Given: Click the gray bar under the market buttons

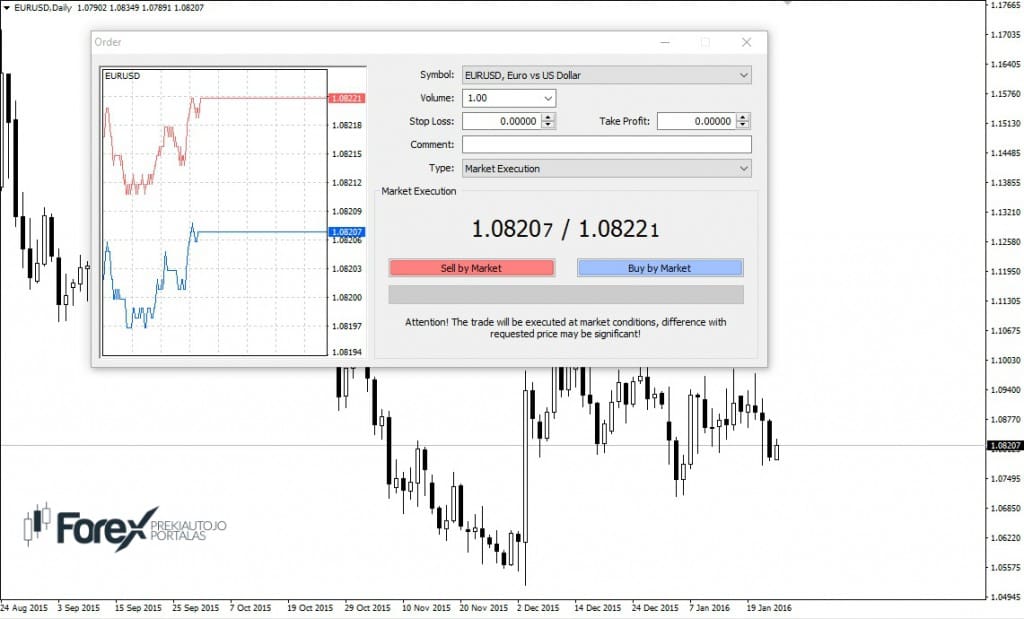Looking at the screenshot, I should (566, 294).
